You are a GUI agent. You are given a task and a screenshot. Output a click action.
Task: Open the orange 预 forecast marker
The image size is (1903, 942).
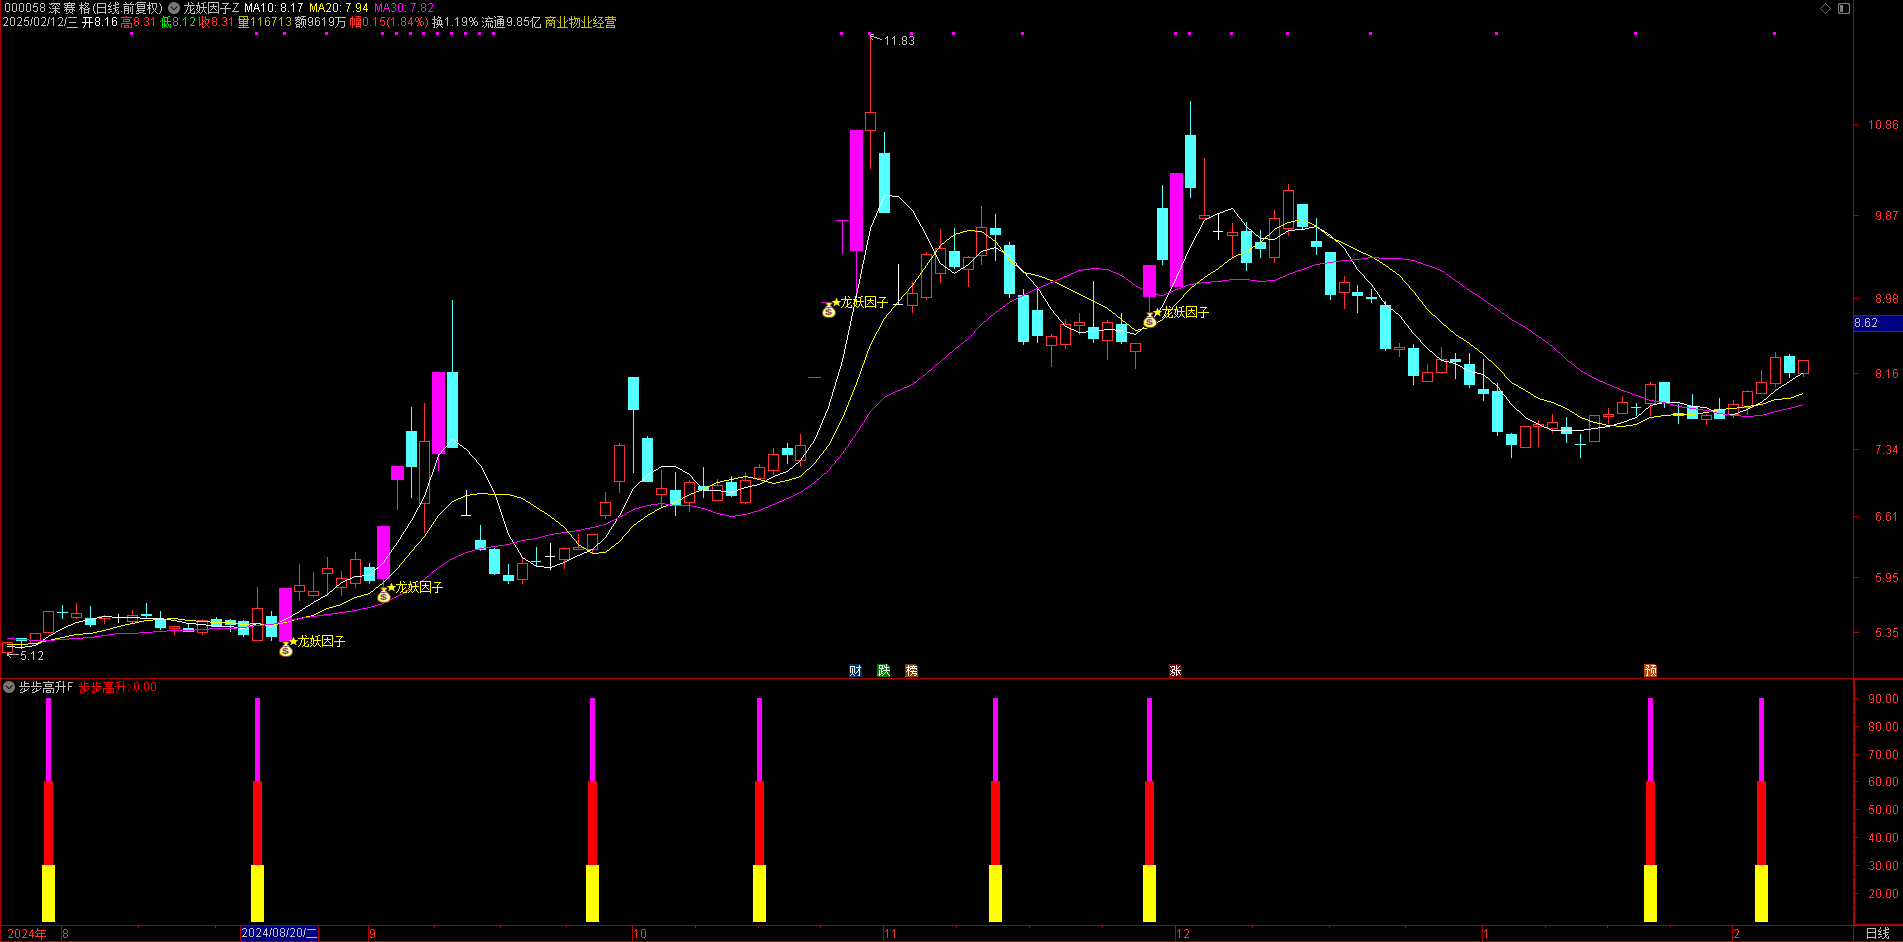click(1651, 671)
